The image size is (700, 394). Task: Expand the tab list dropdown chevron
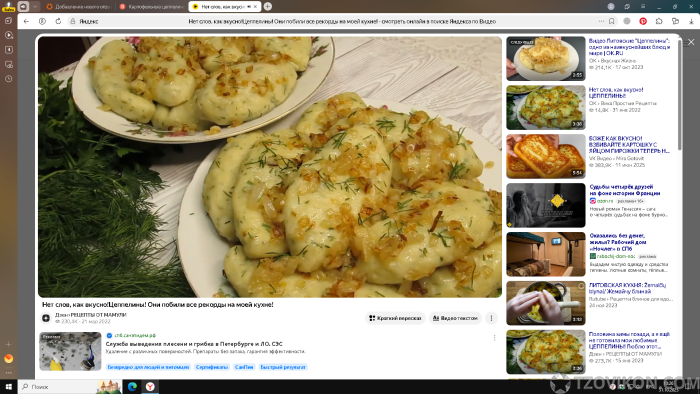coord(35,6)
